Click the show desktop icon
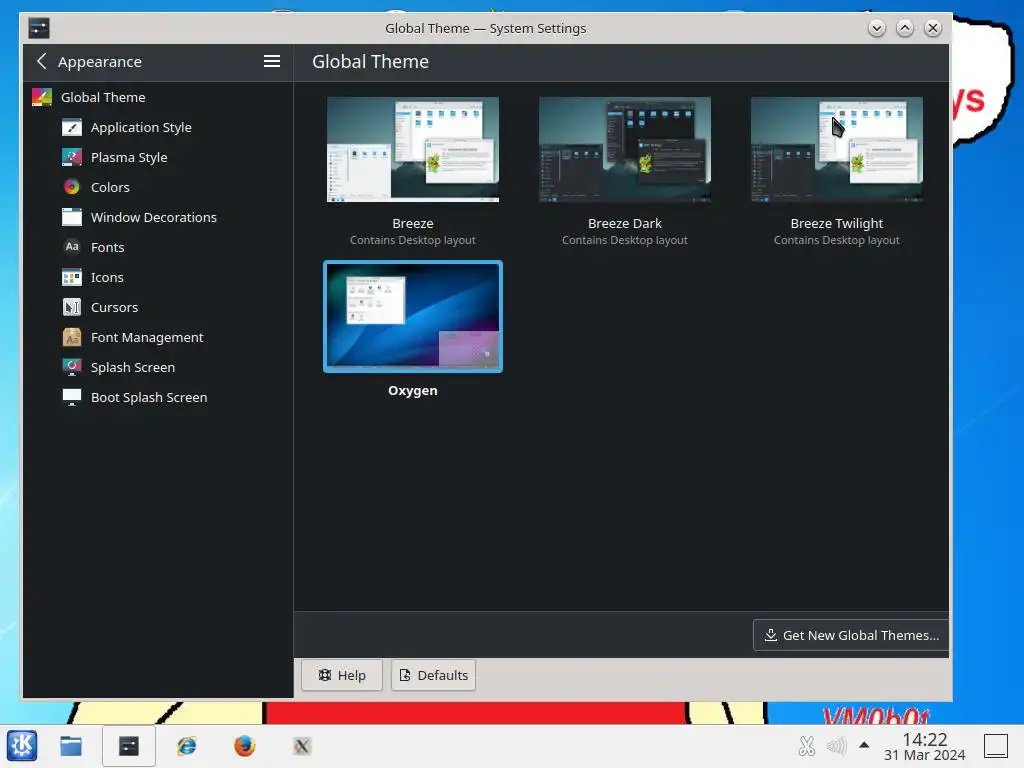Viewport: 1024px width, 768px height. pos(997,746)
